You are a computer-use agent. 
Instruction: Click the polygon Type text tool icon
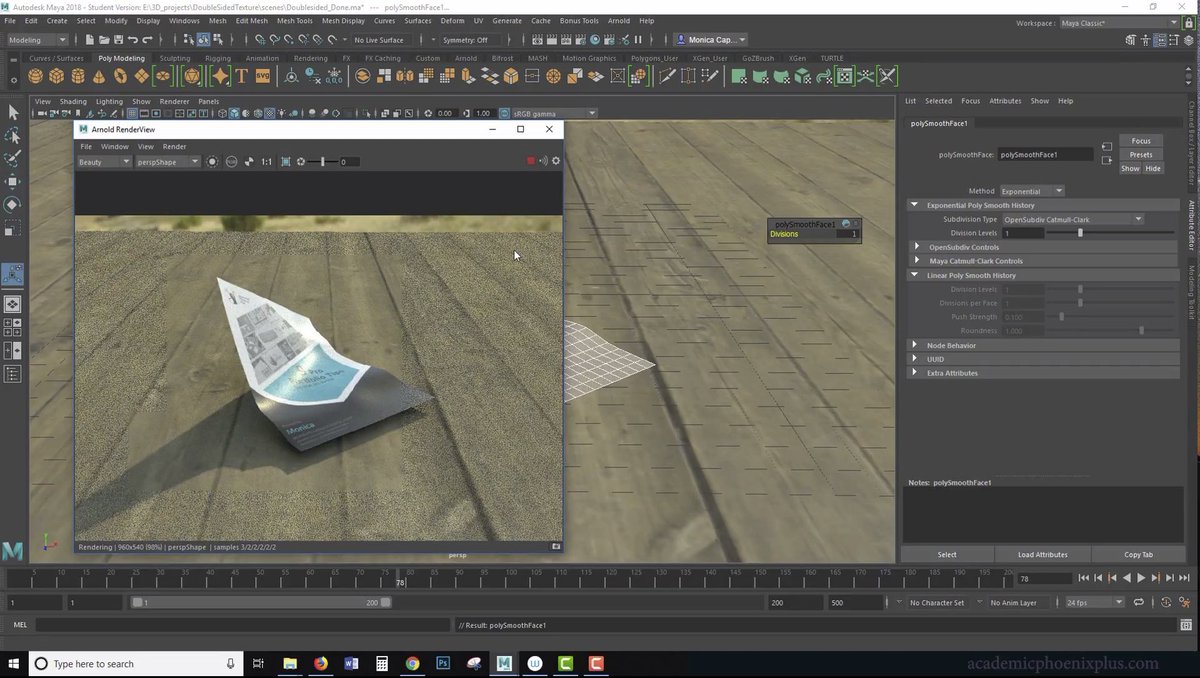click(241, 76)
